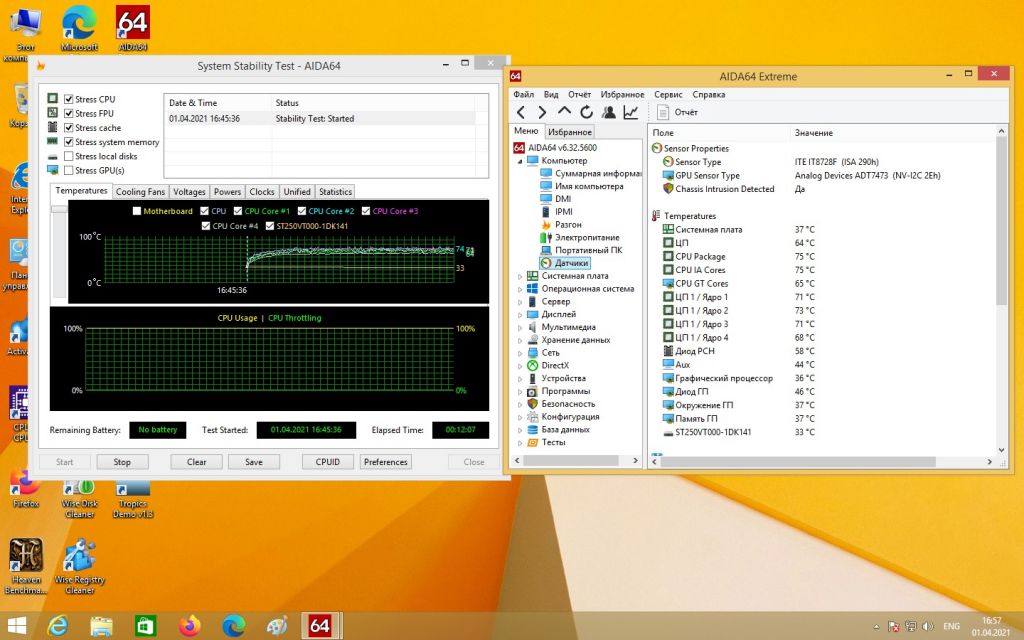Open the Файл menu in AIDA64
Screen dimensions: 1024x640
524,95
